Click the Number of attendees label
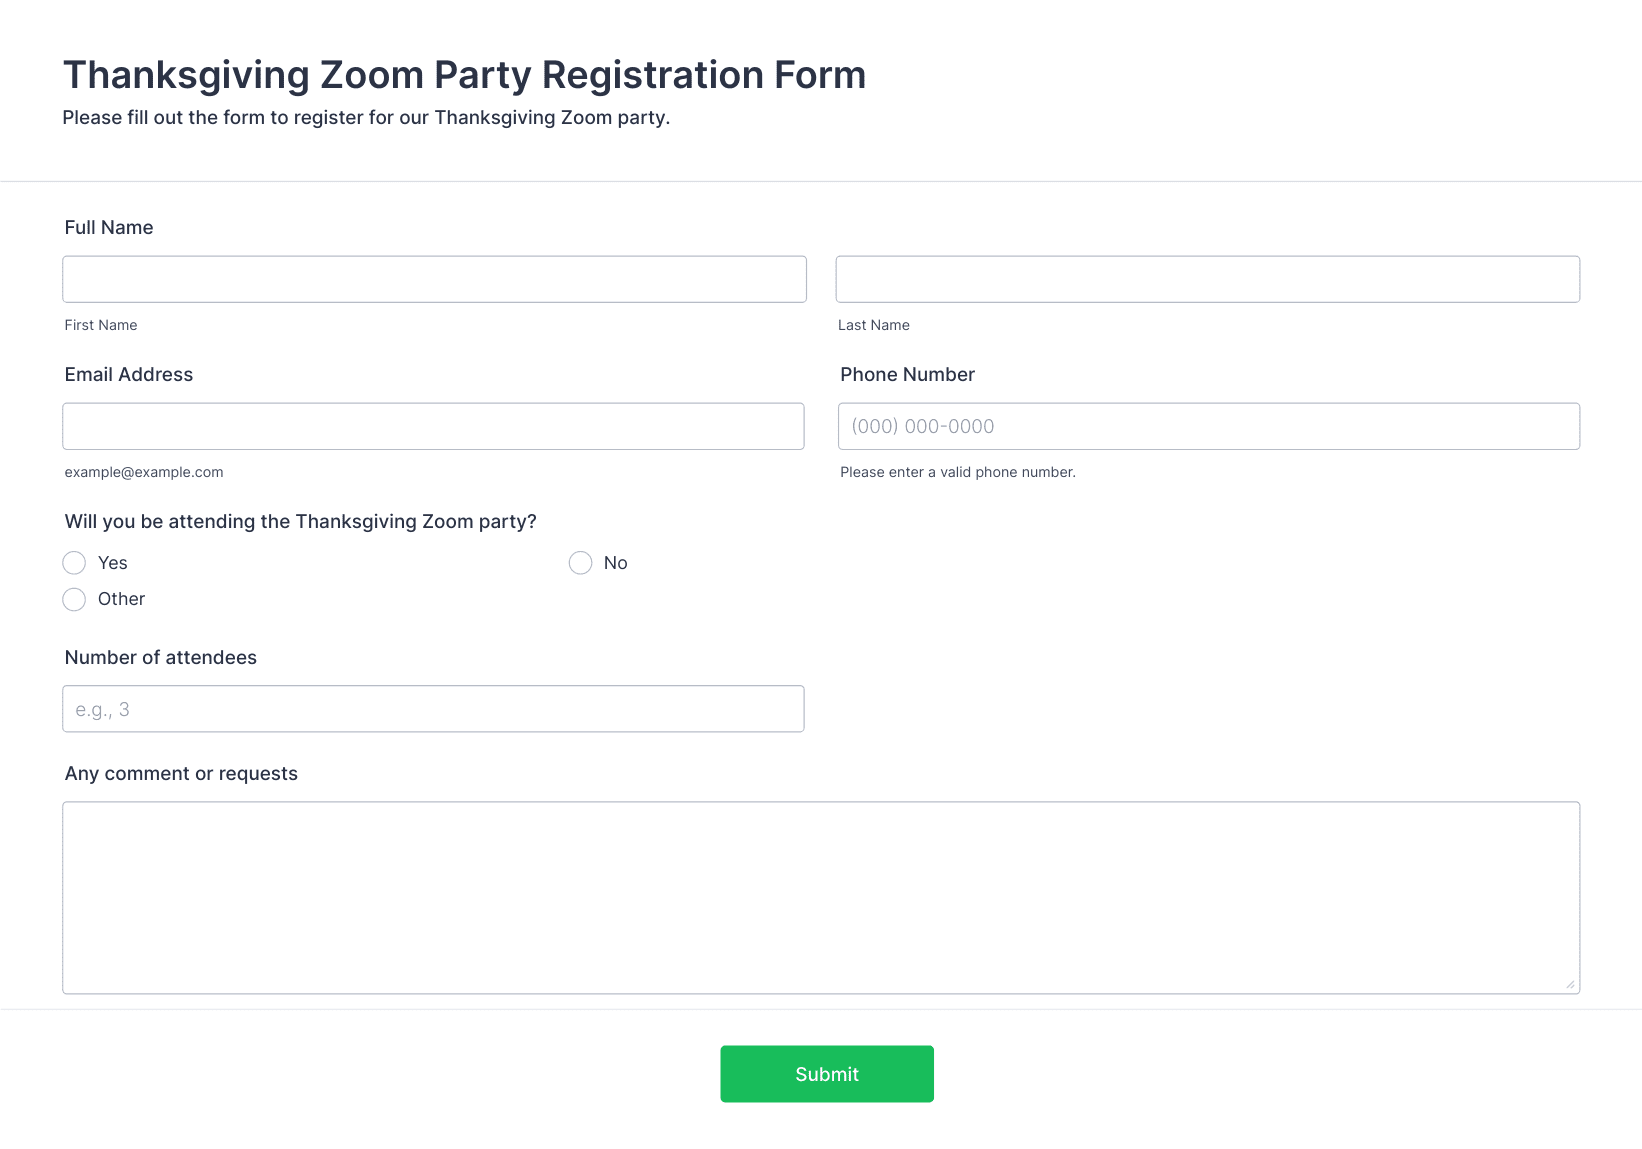1642x1149 pixels. pyautogui.click(x=161, y=657)
